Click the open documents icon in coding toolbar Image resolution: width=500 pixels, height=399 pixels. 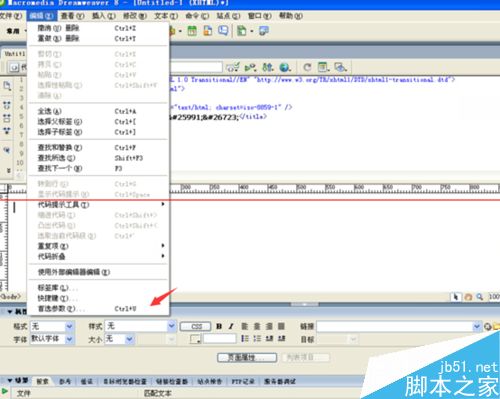[x=7, y=86]
